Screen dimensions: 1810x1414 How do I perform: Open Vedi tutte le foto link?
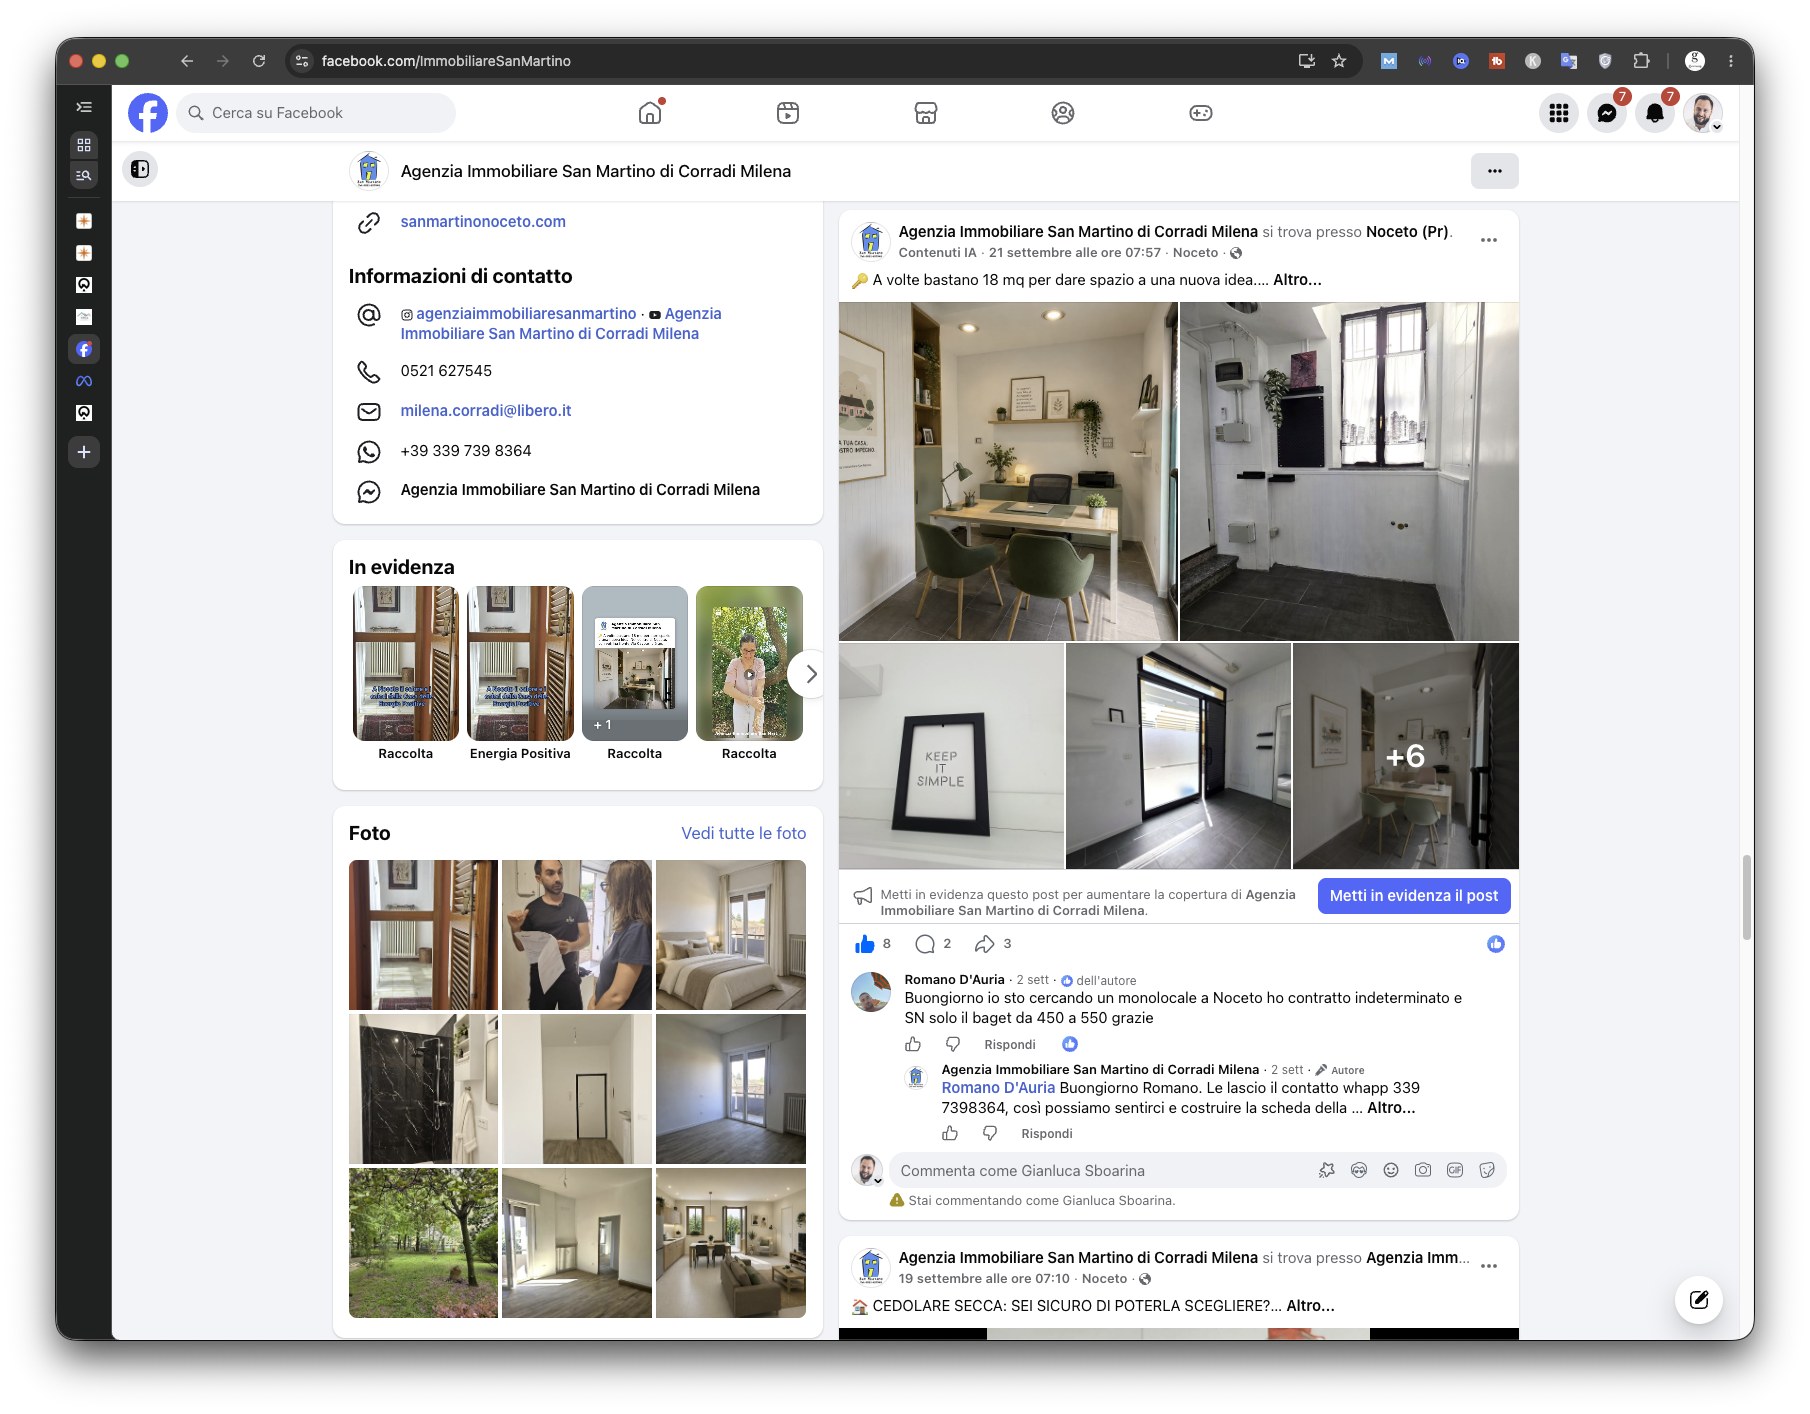(743, 833)
